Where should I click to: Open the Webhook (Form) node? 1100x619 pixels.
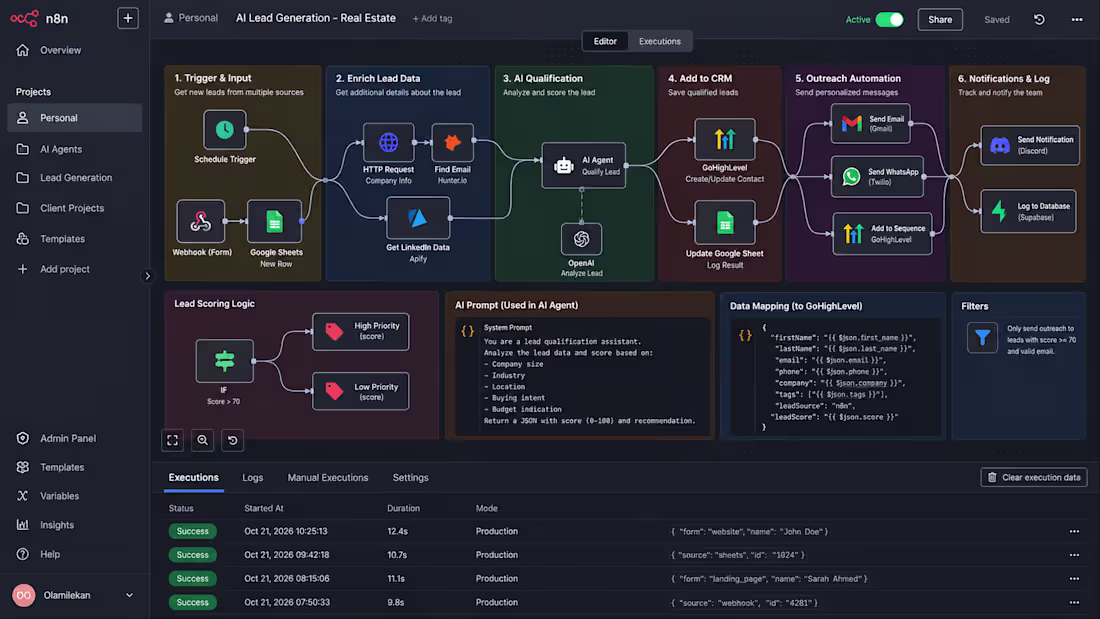point(201,222)
